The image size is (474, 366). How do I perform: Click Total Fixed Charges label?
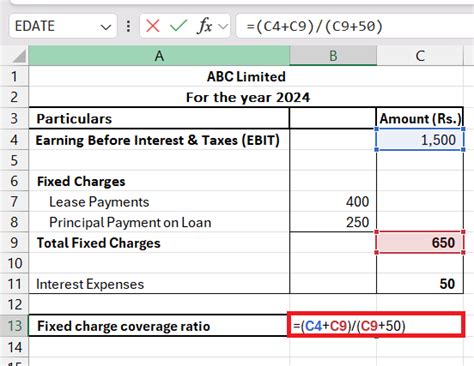99,243
